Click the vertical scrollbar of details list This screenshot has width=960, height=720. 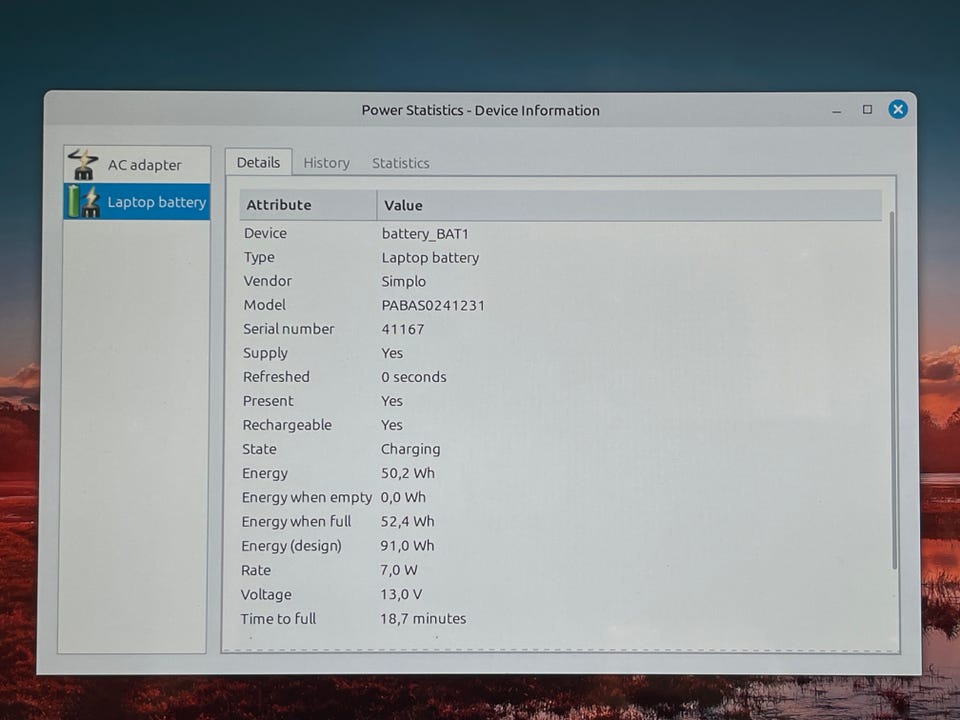coord(893,390)
